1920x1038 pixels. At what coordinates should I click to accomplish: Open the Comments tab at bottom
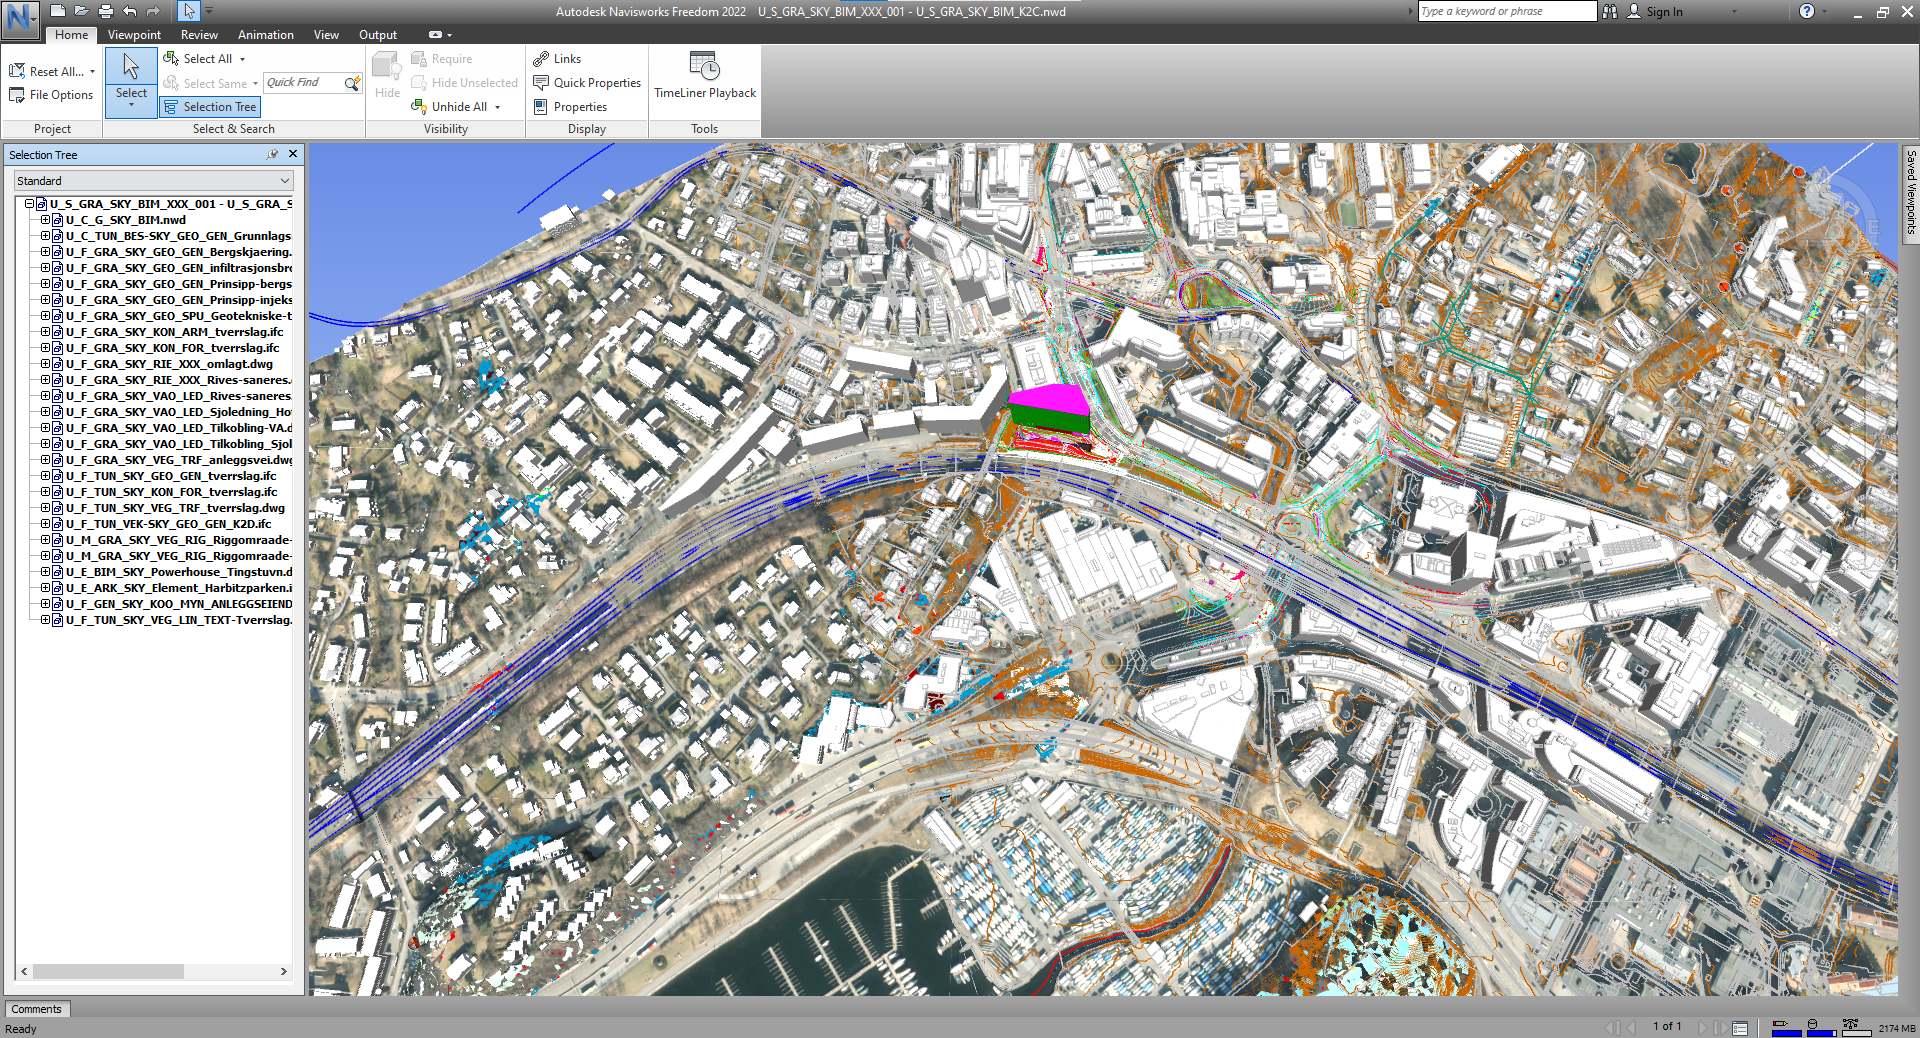pos(37,1009)
